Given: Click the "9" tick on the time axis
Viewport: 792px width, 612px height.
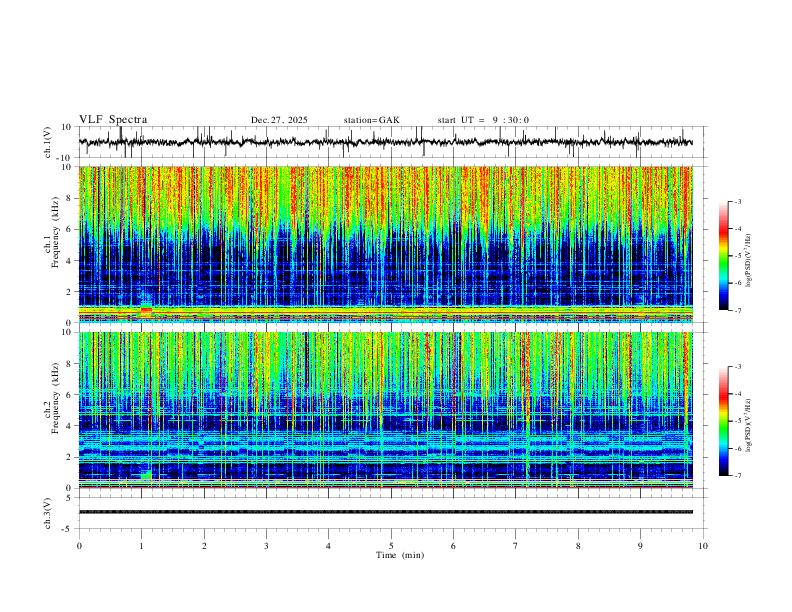Looking at the screenshot, I should click(x=640, y=546).
